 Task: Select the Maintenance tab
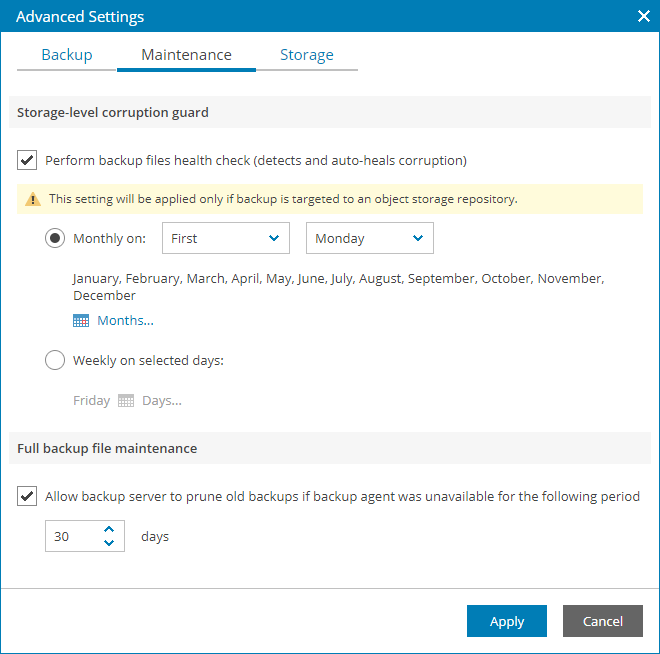(186, 55)
